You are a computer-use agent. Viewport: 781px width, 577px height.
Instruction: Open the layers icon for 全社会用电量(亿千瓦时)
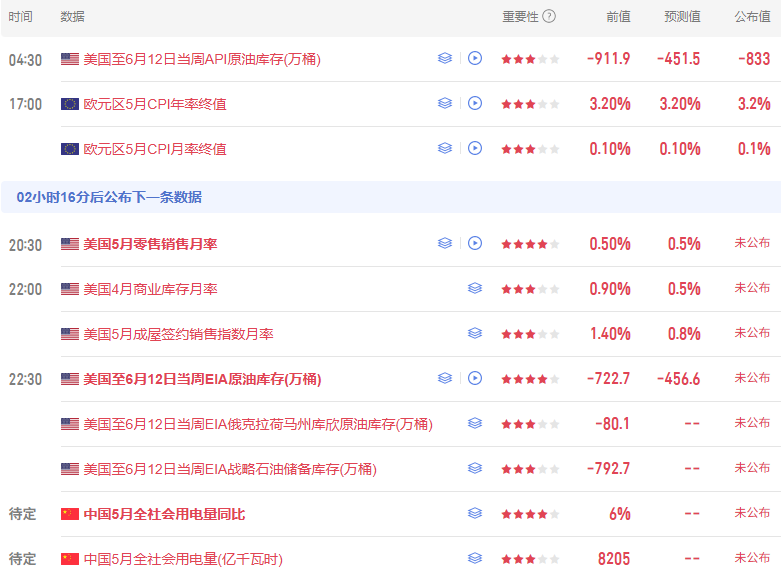click(475, 558)
